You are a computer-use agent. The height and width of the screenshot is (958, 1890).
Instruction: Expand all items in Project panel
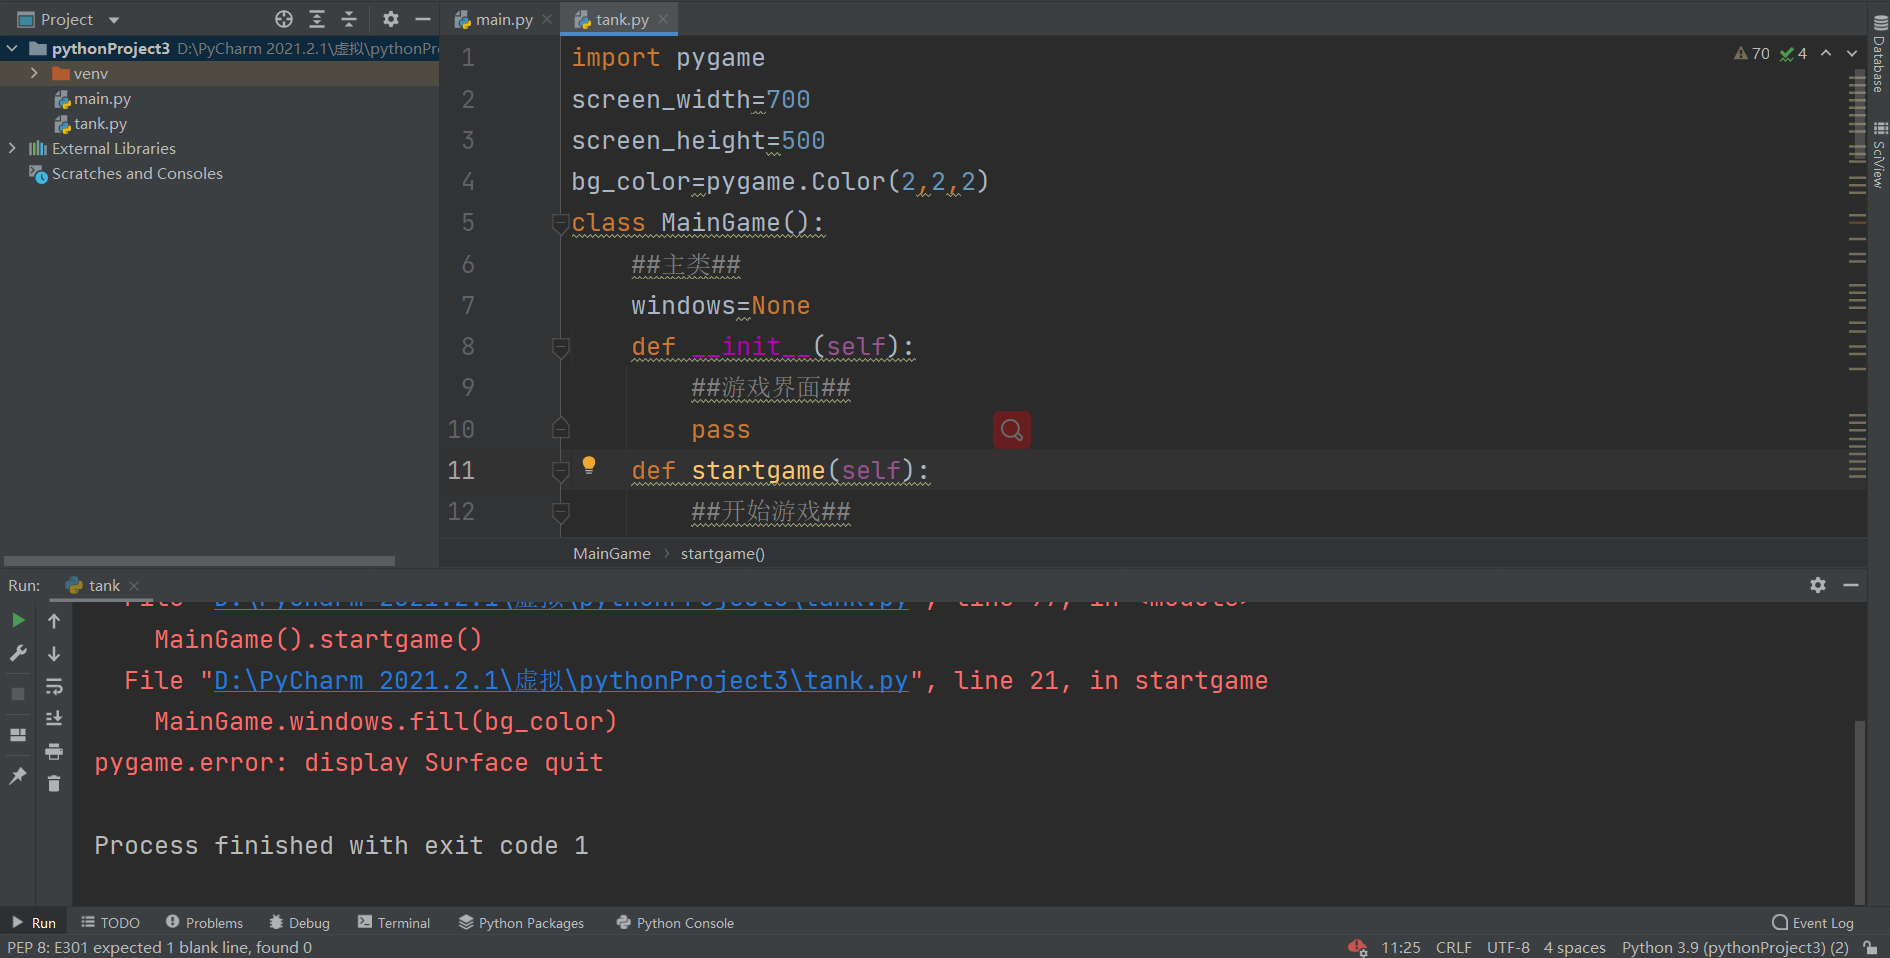(317, 19)
